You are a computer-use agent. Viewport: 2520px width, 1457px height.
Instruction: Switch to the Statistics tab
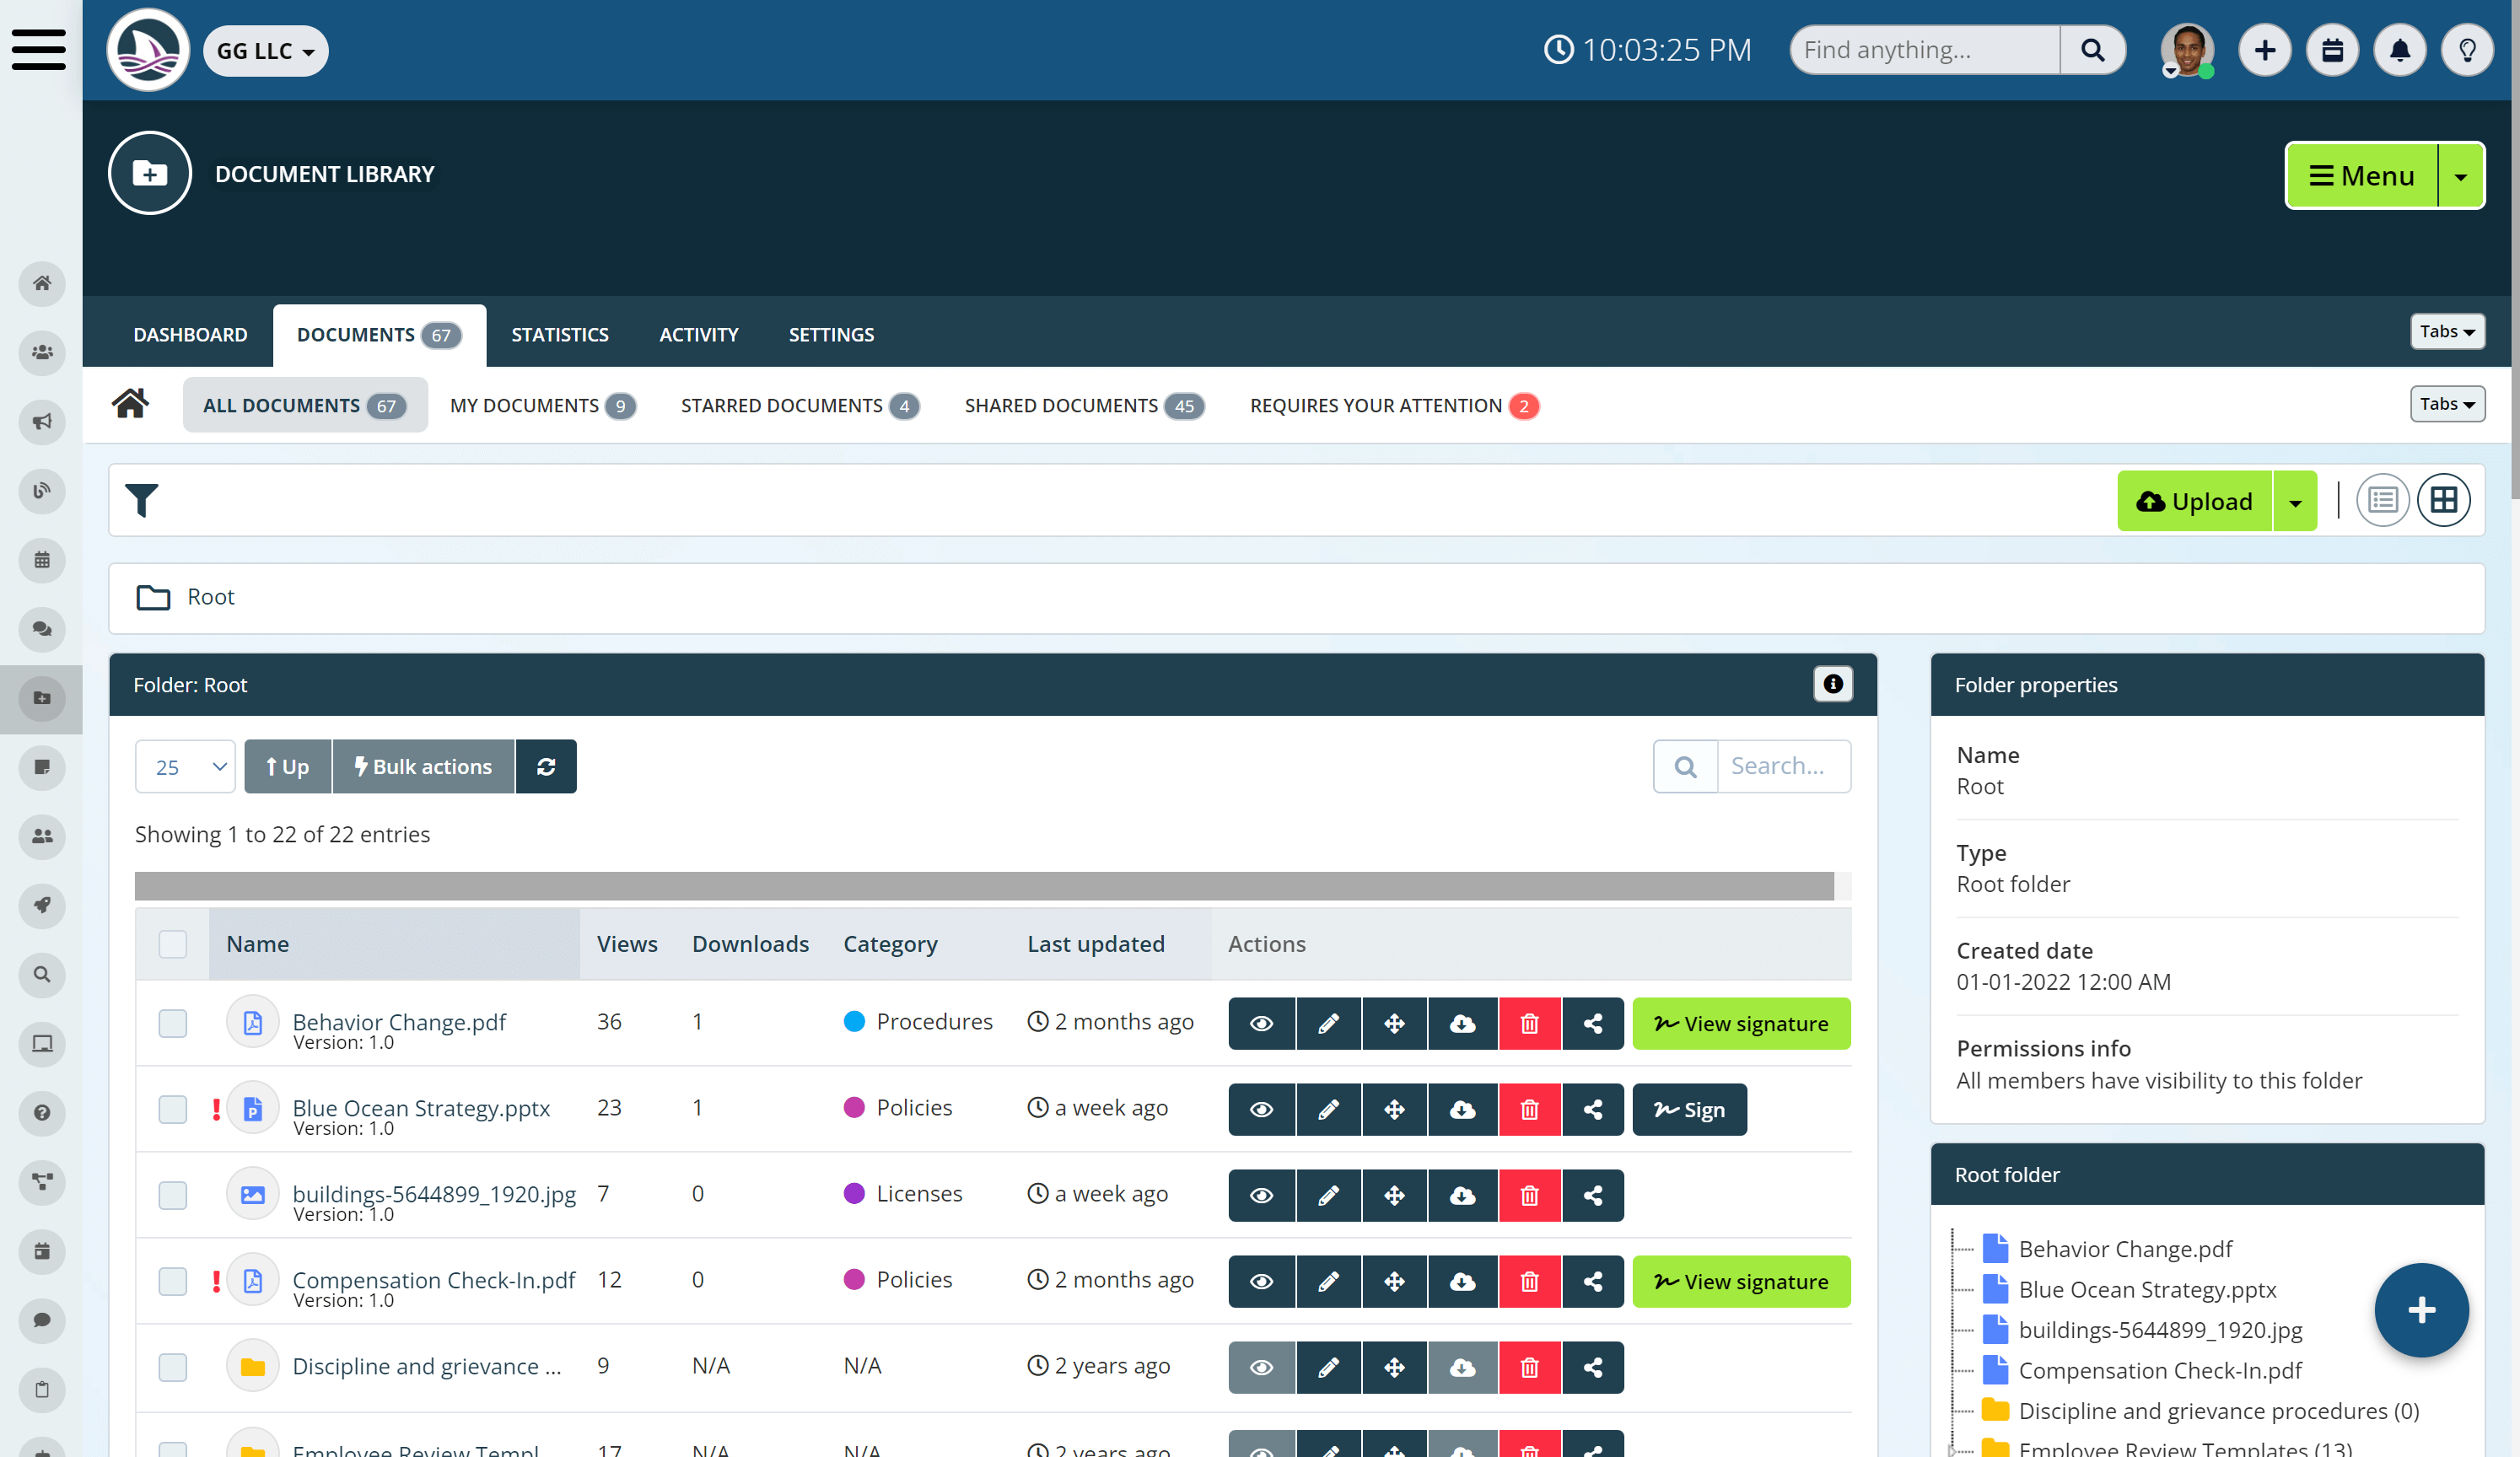click(560, 335)
